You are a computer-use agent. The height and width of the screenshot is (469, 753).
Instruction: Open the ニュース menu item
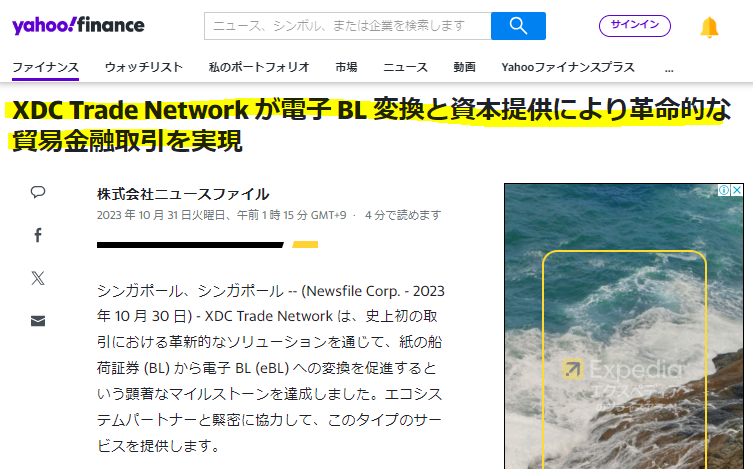tap(405, 67)
